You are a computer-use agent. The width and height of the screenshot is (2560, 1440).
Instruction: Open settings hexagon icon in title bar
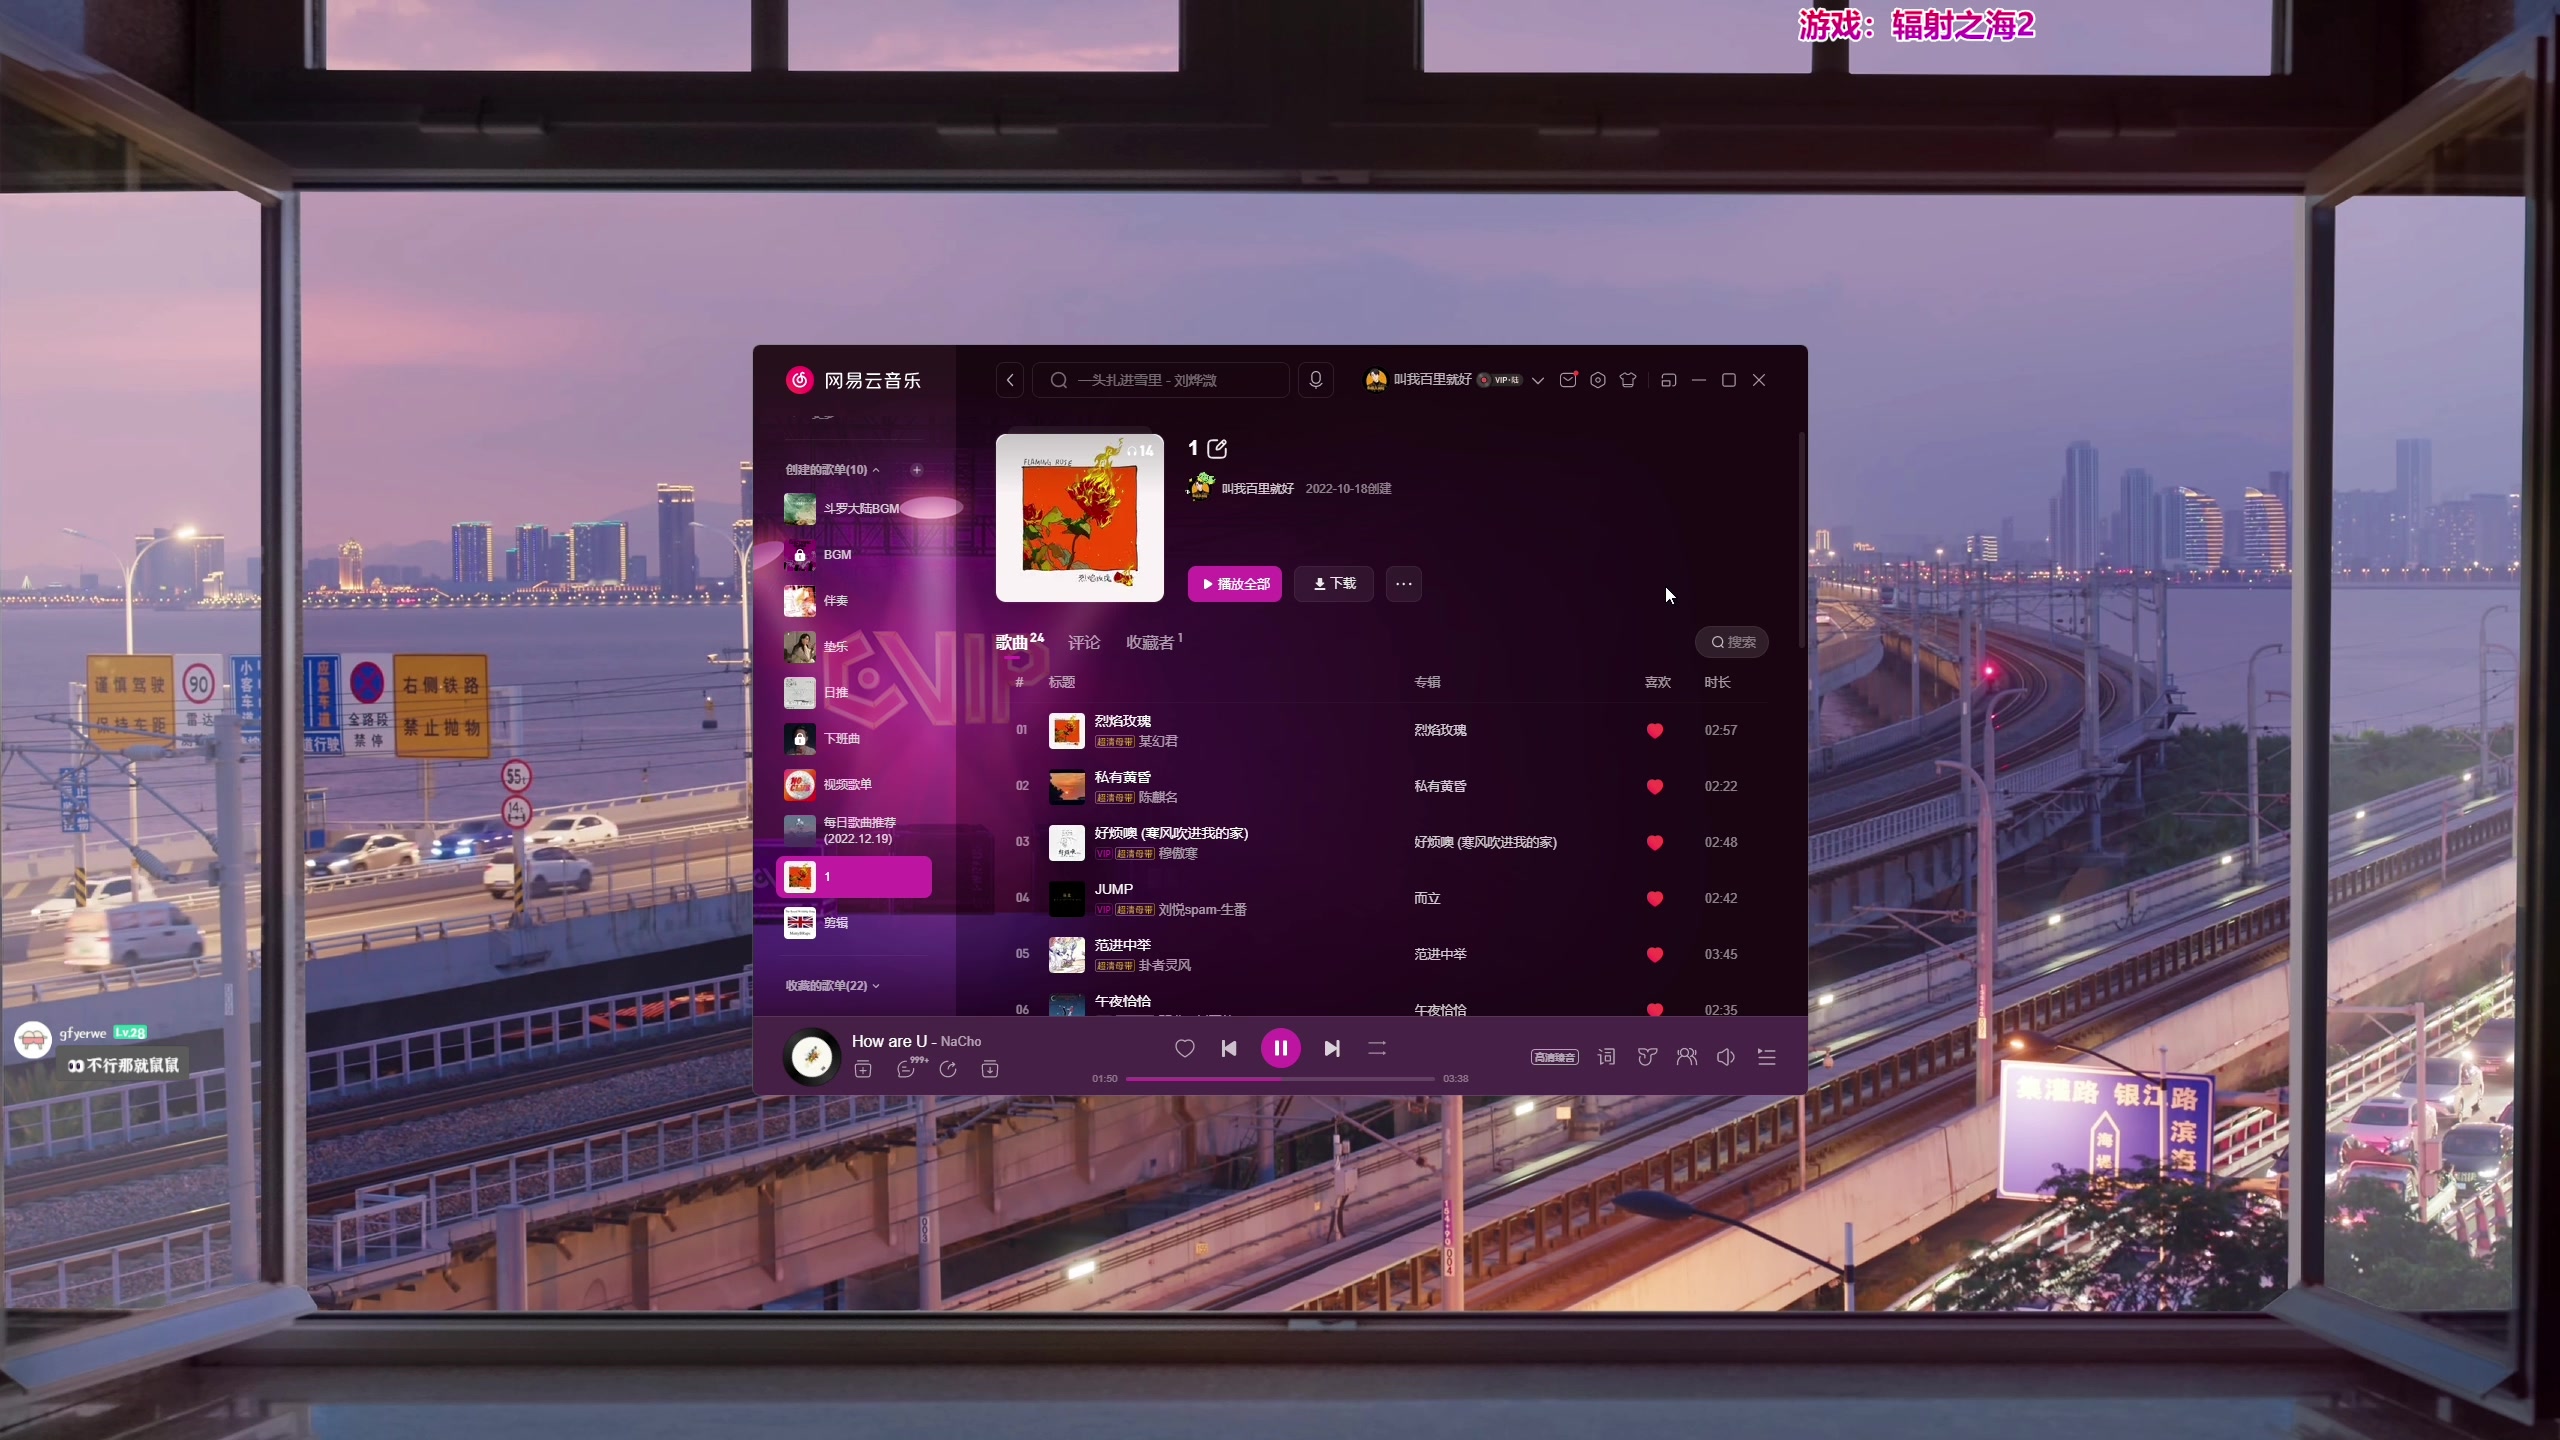[x=1598, y=380]
